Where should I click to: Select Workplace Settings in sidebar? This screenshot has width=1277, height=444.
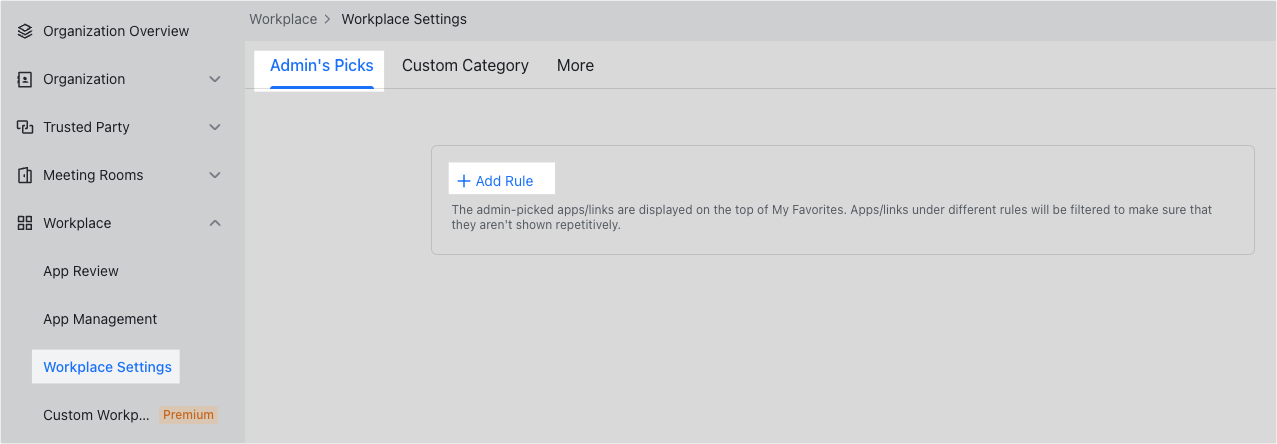point(106,367)
